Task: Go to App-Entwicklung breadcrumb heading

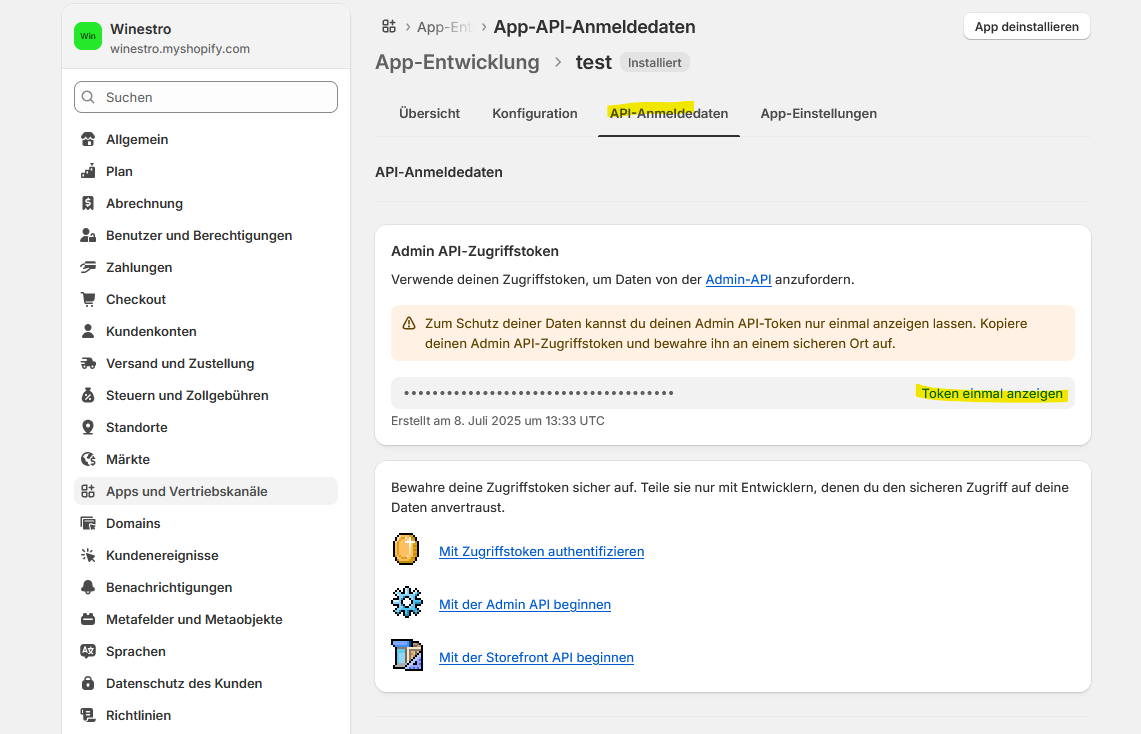Action: [457, 62]
